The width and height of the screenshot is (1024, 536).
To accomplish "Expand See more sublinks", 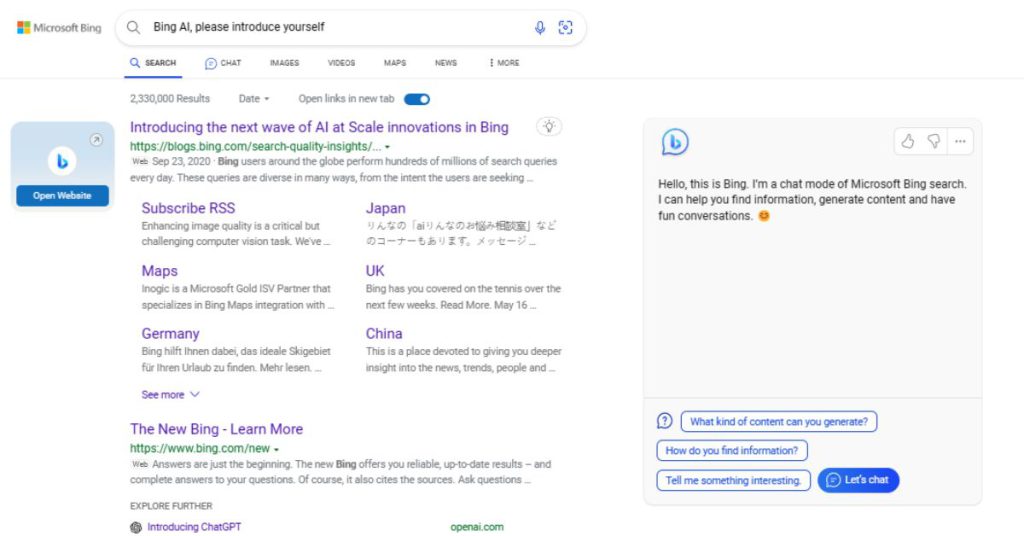I will [x=170, y=394].
